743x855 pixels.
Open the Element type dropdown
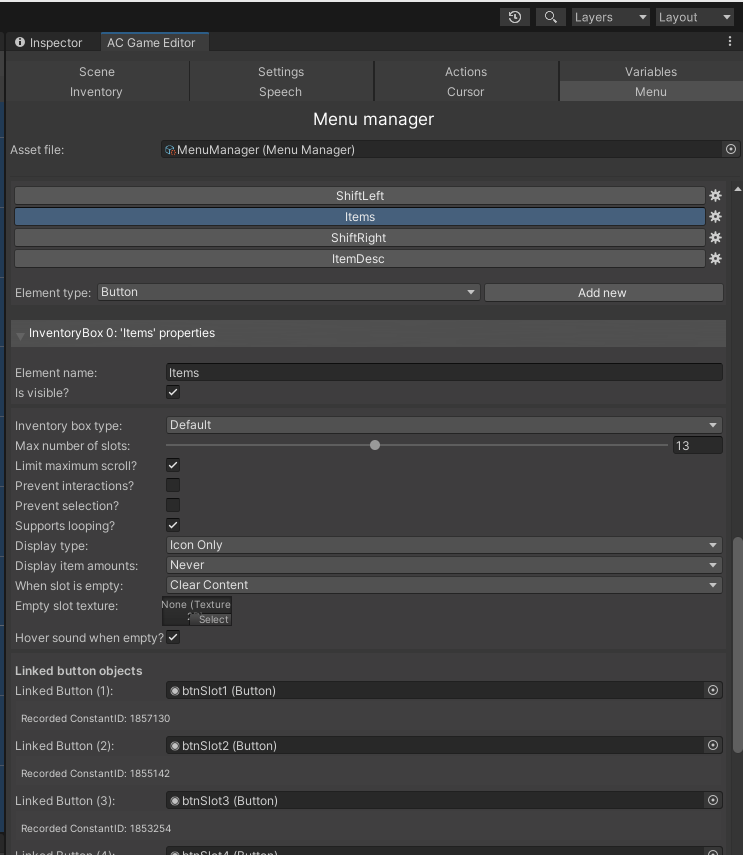(288, 292)
